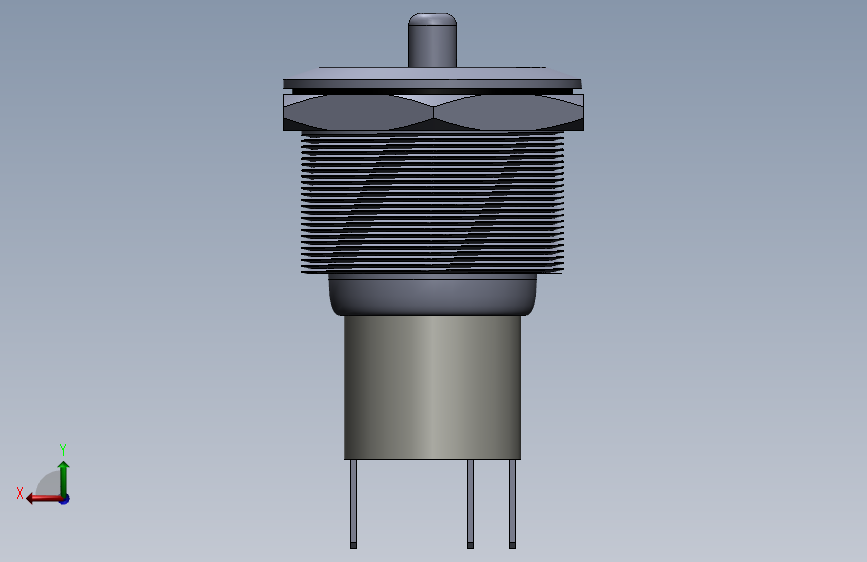Select the flat flange above the hex nut
The height and width of the screenshot is (562, 867).
432,78
